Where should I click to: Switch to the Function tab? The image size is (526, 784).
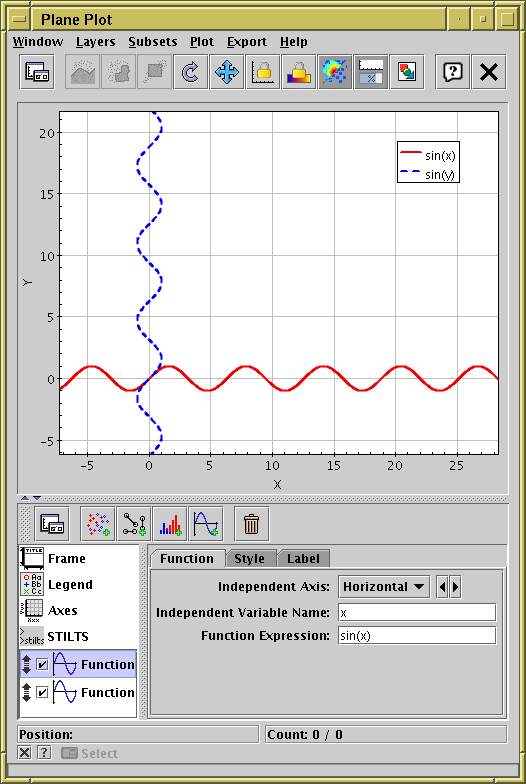(x=187, y=558)
